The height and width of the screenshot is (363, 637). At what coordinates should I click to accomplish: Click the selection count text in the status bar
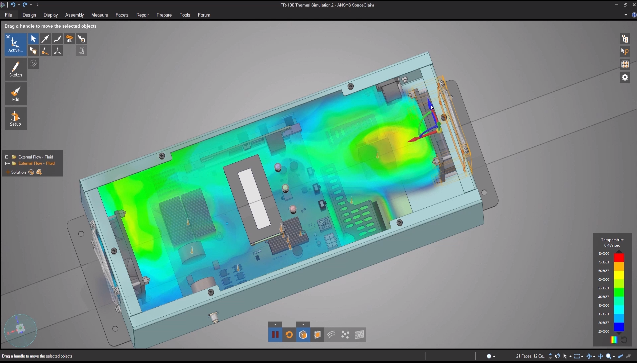pyautogui.click(x=530, y=356)
